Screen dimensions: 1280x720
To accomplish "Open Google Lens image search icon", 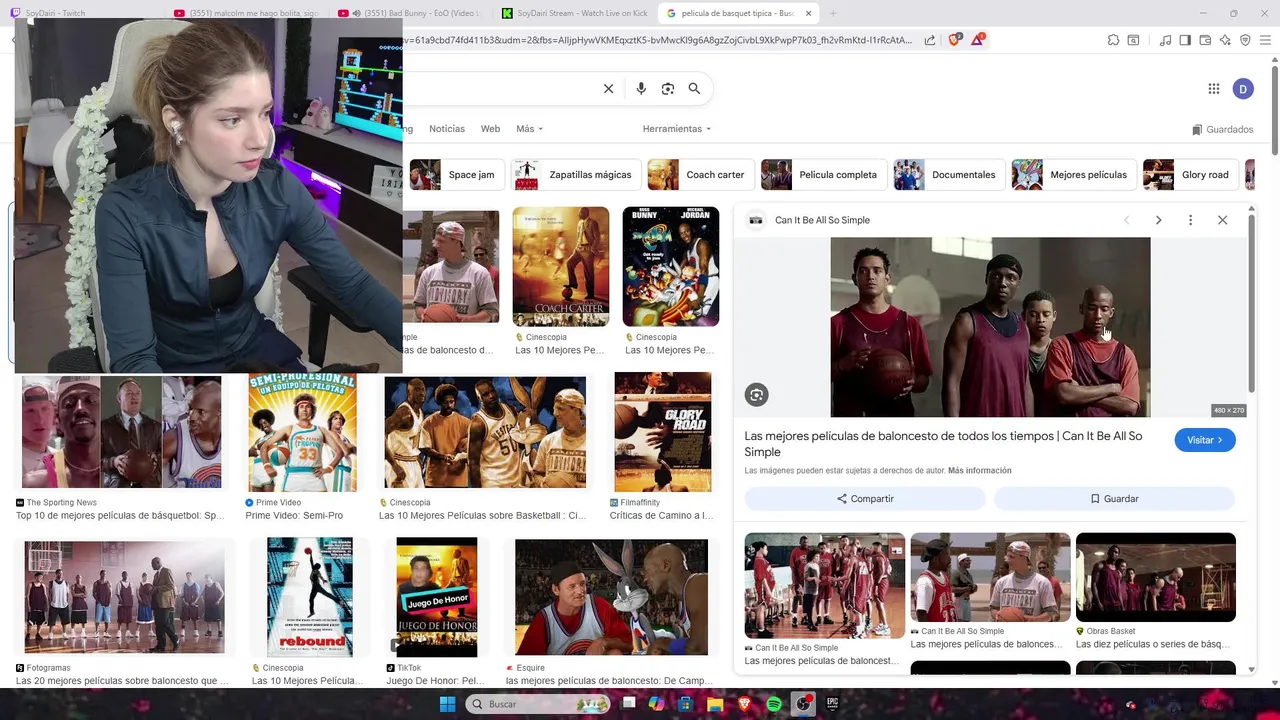I will tap(668, 89).
